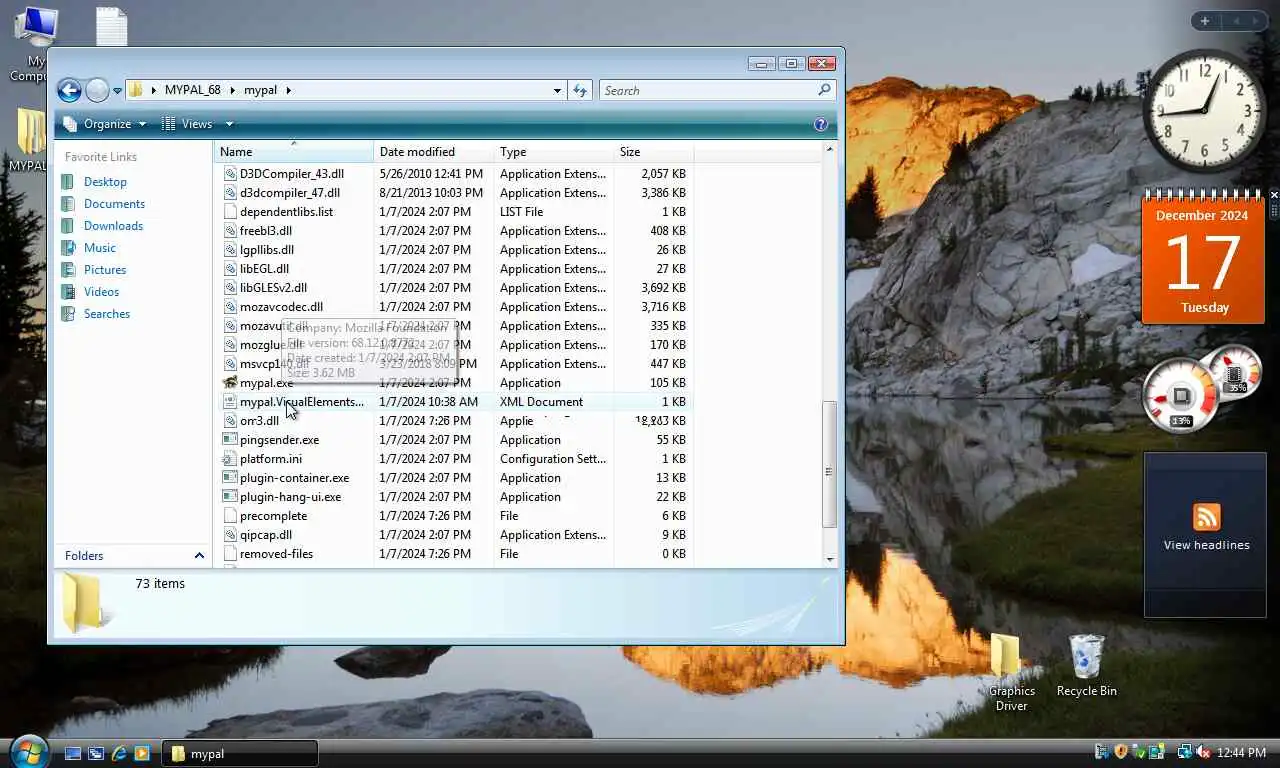Image resolution: width=1280 pixels, height=768 pixels.
Task: Click the network tray icon with red X
Action: (x=1203, y=752)
